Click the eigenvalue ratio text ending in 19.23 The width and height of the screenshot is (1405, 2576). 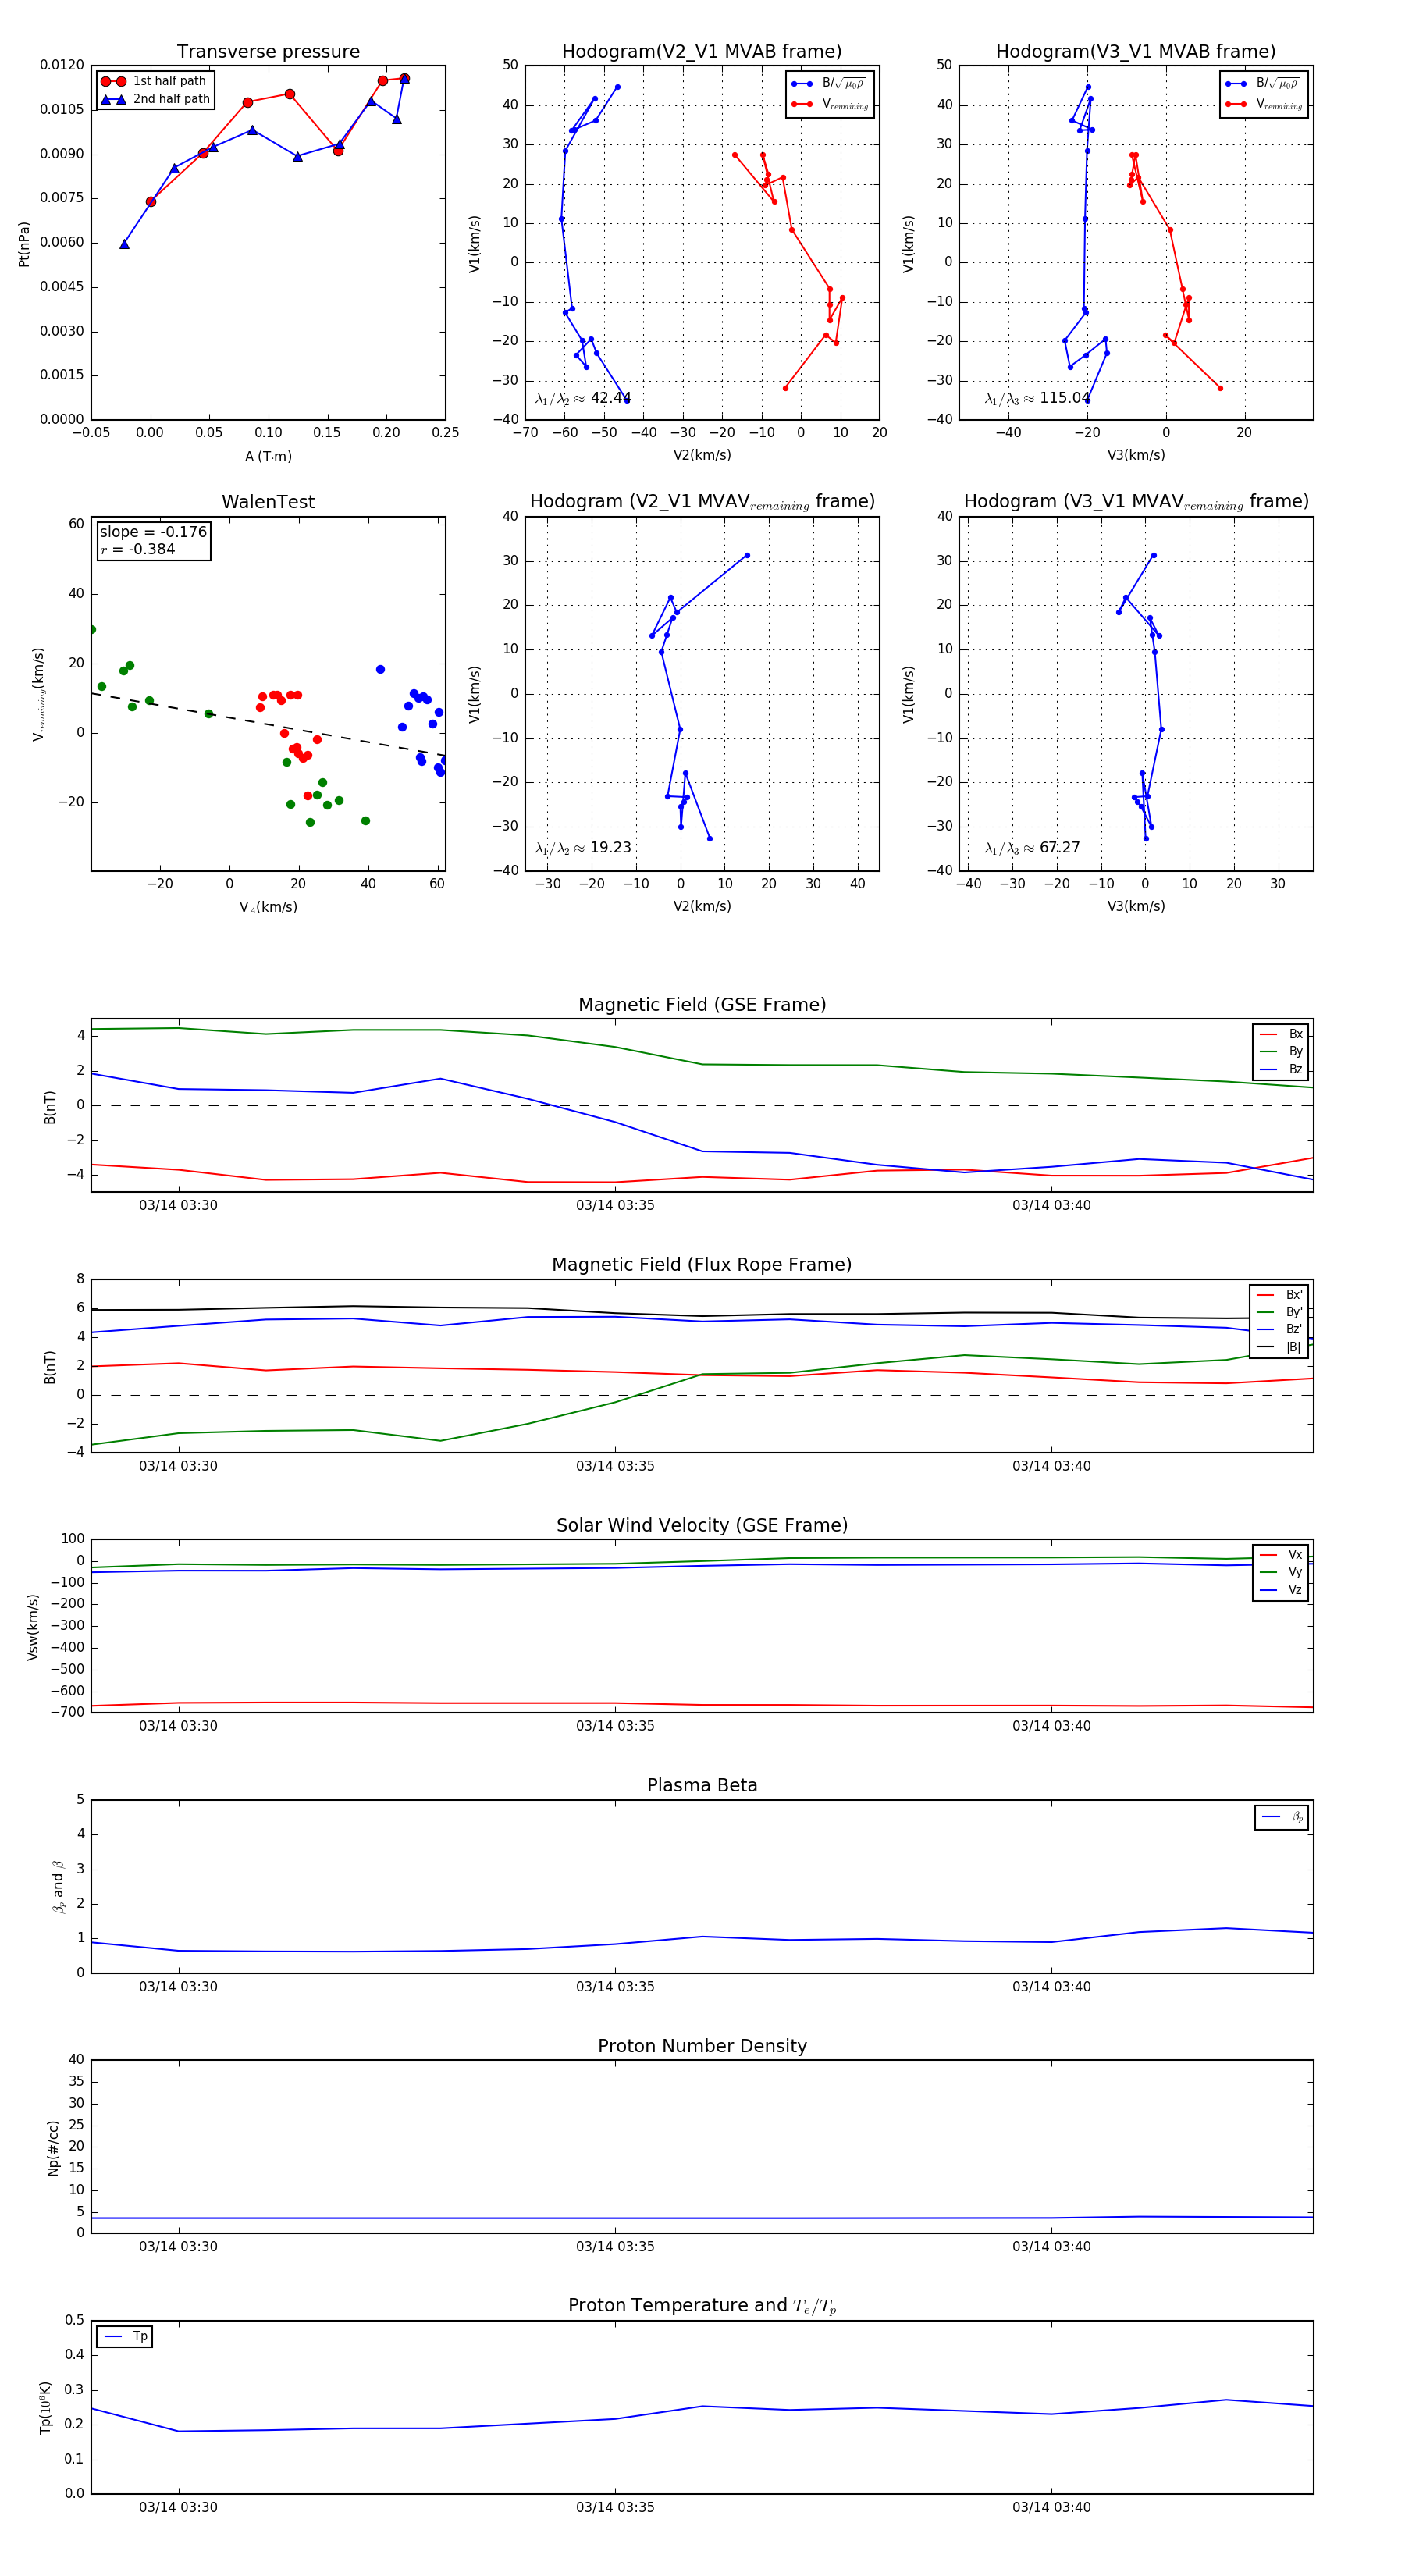pos(583,848)
